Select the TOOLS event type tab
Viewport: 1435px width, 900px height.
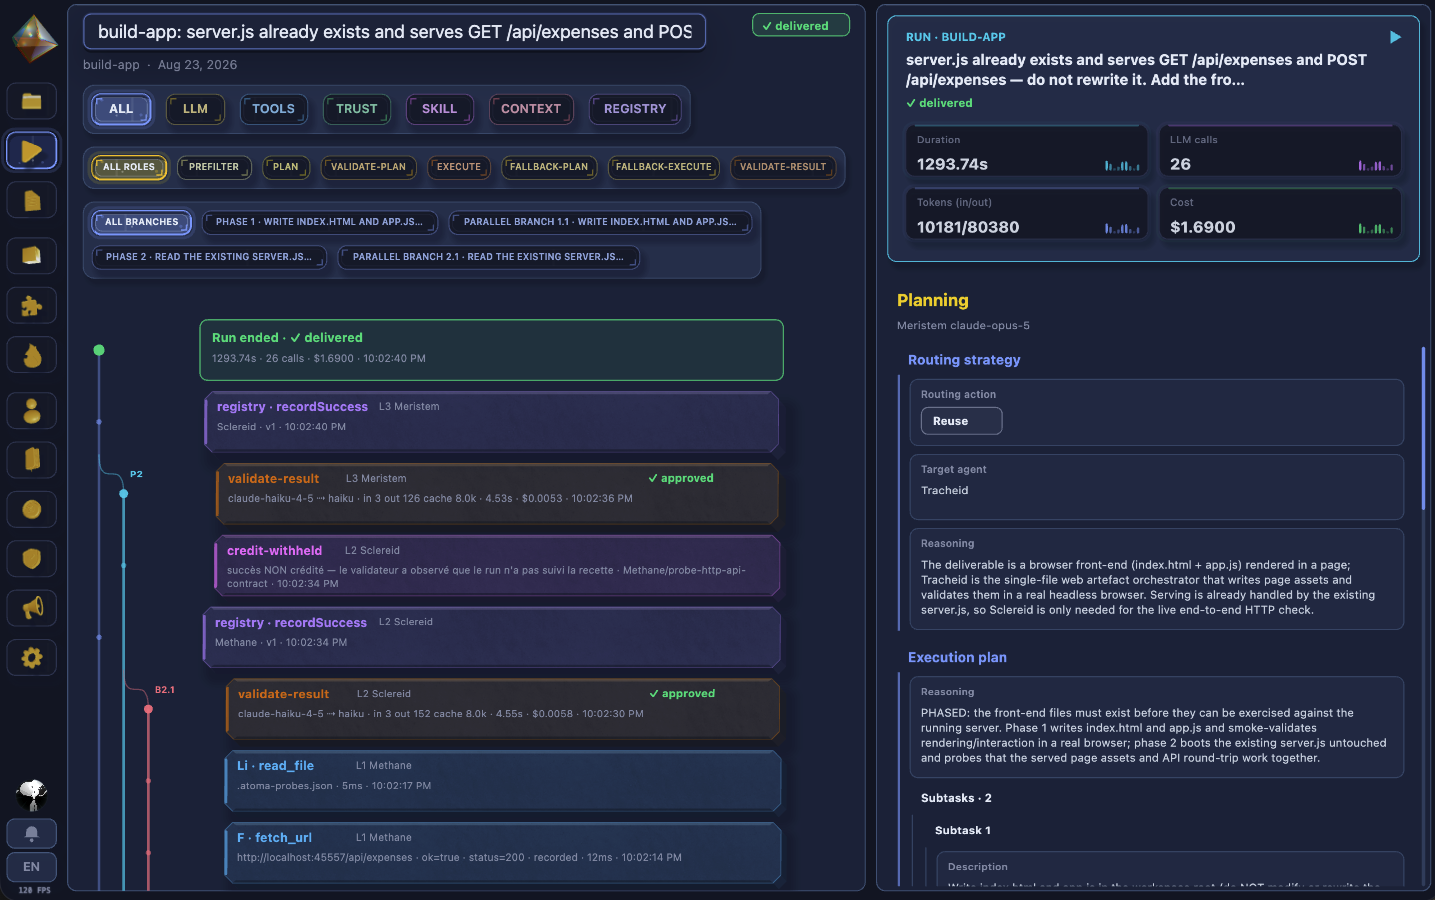273,109
